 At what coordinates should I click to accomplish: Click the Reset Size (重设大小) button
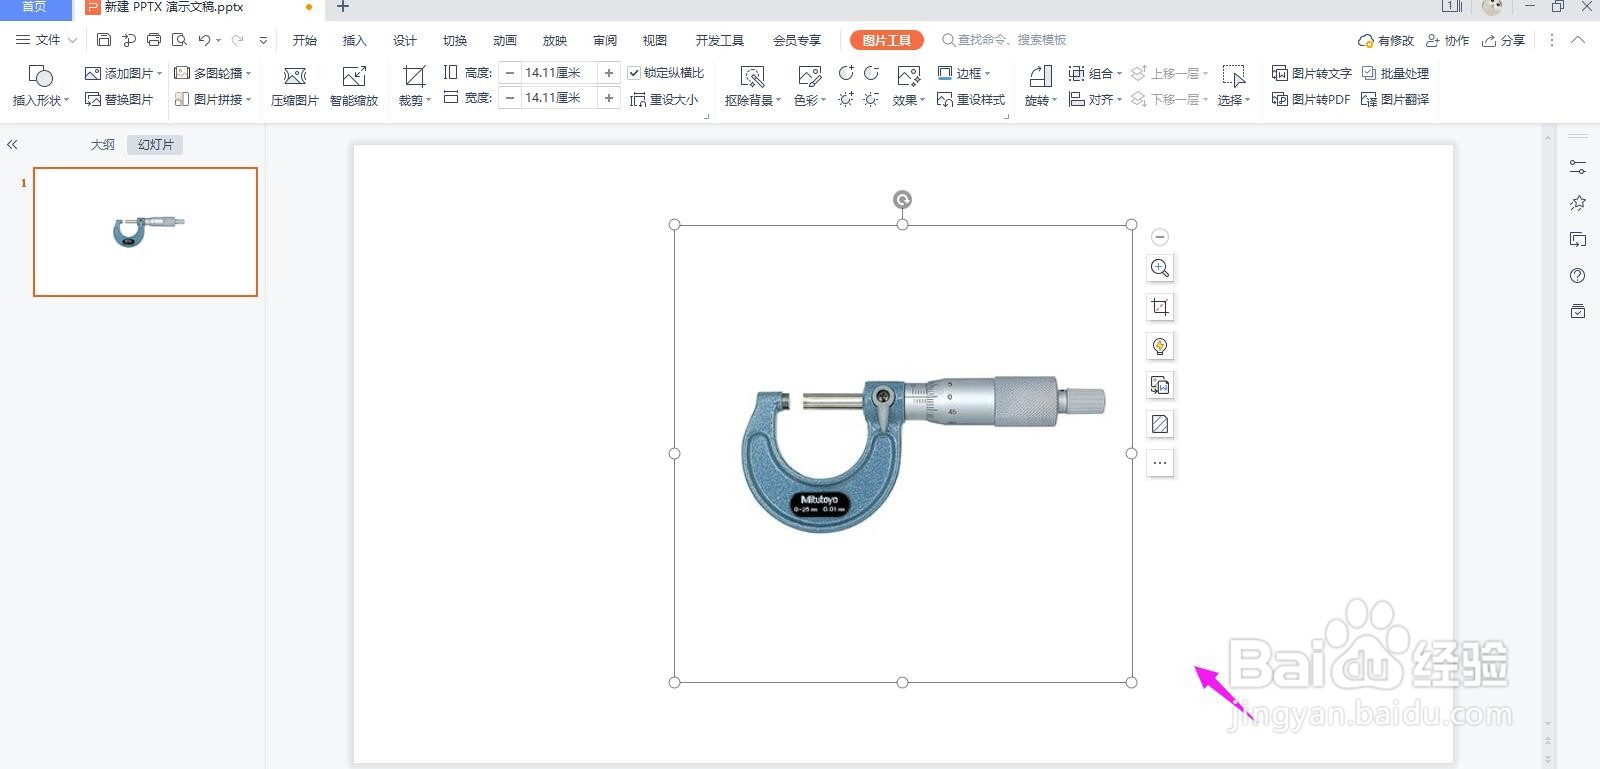coord(664,99)
